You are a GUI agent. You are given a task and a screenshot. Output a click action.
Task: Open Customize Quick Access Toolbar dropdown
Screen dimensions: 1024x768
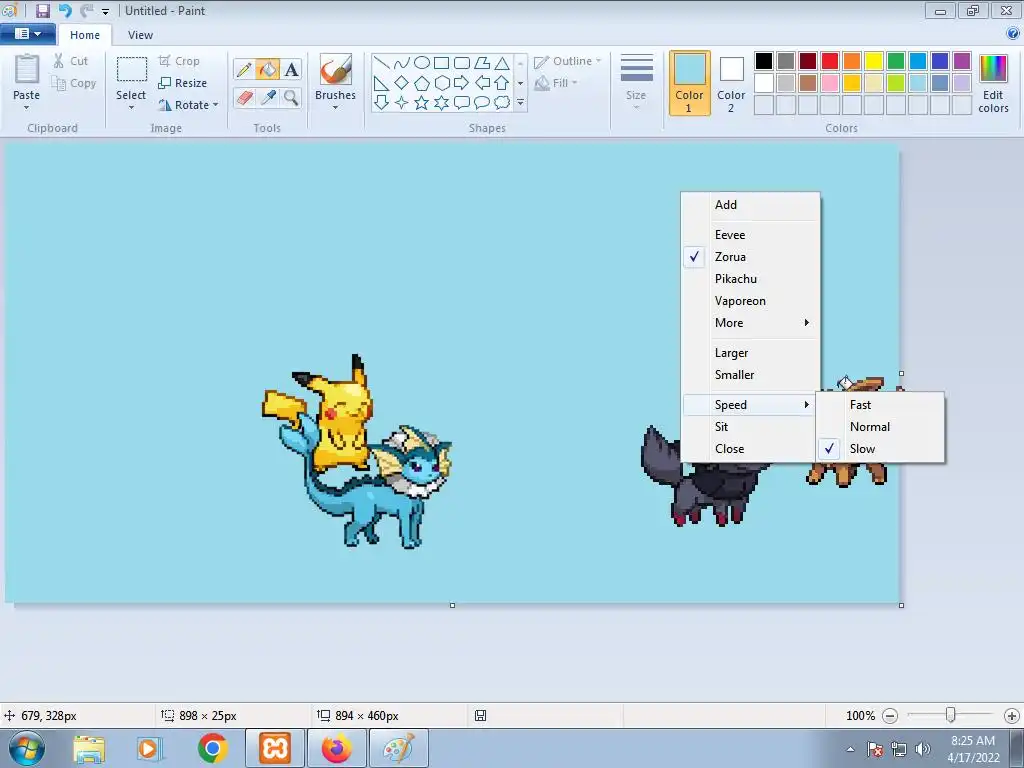coord(105,11)
